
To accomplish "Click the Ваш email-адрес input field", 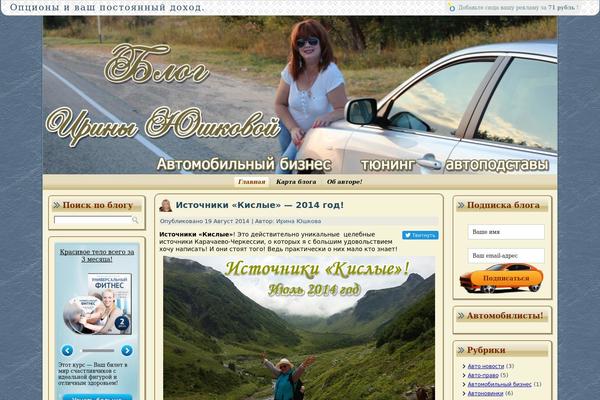I will [x=506, y=256].
